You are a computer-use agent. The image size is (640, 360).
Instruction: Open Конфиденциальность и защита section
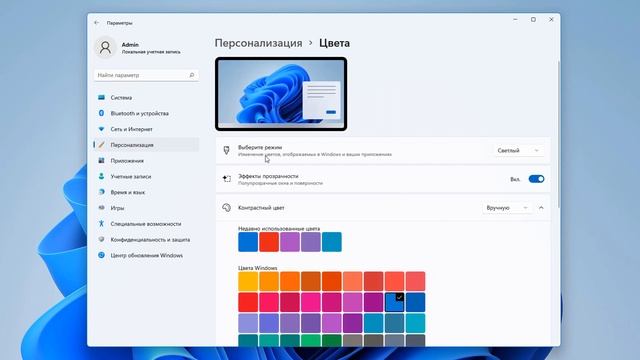(x=147, y=239)
